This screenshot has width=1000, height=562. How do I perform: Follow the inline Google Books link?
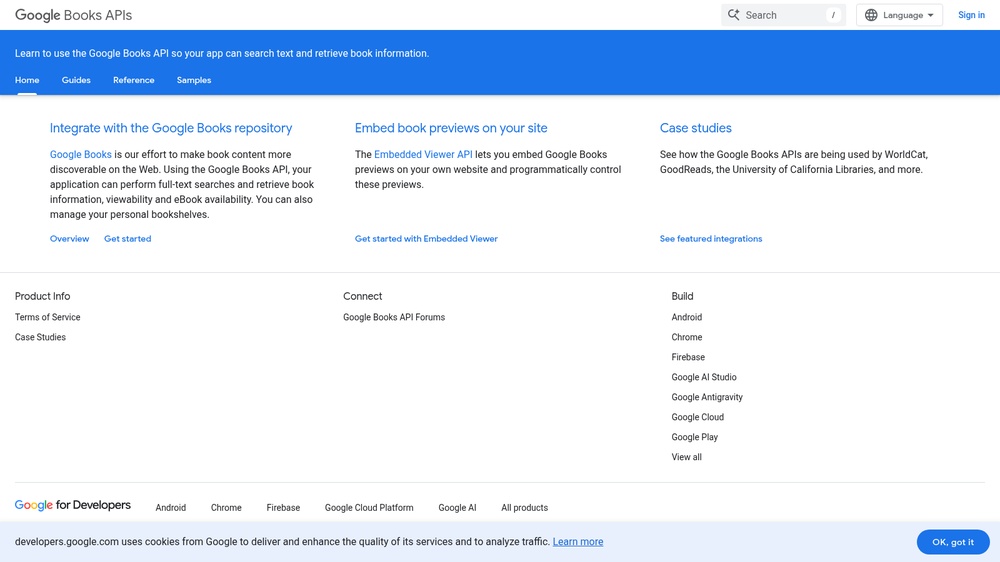coord(80,154)
